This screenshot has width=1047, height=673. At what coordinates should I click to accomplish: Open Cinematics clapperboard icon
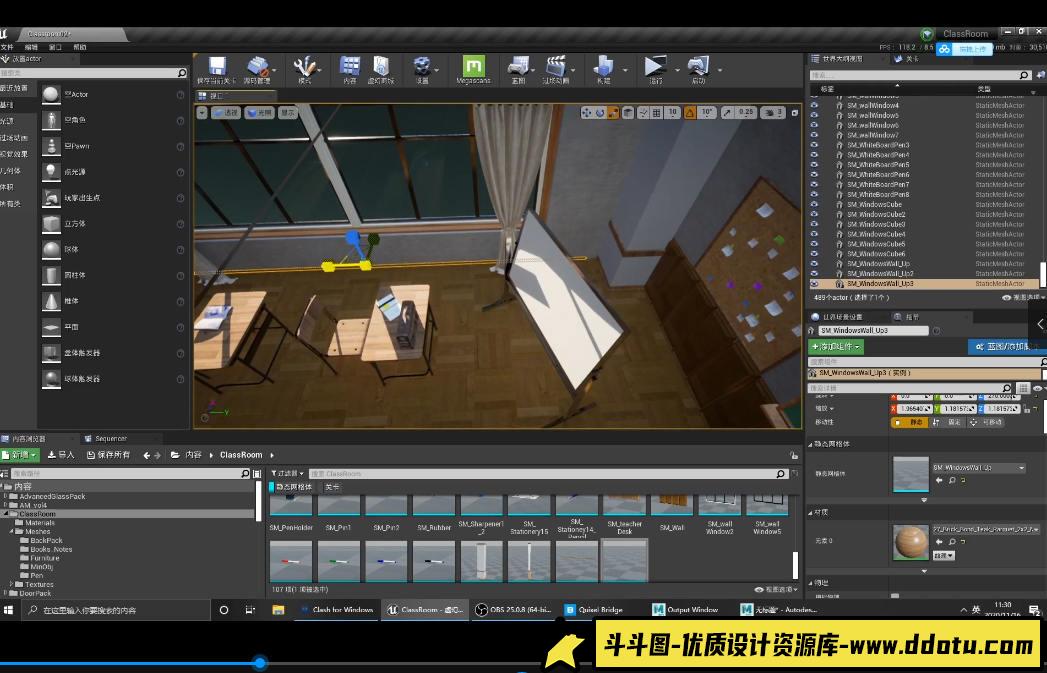click(x=556, y=67)
